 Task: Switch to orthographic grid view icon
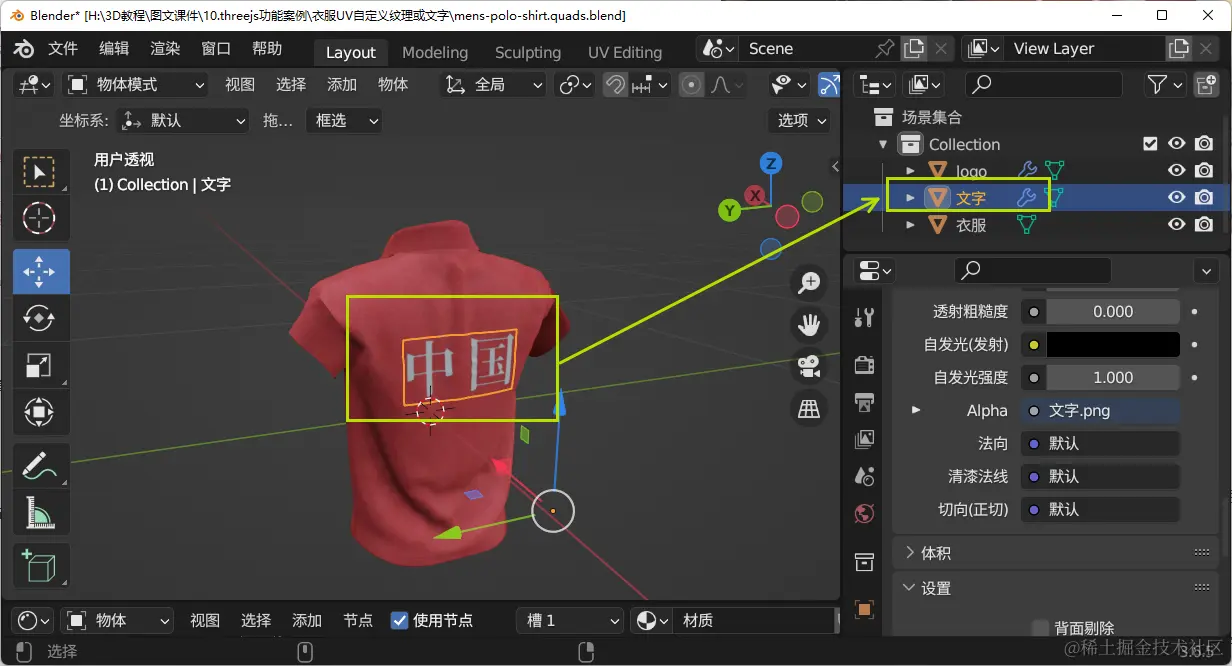808,407
